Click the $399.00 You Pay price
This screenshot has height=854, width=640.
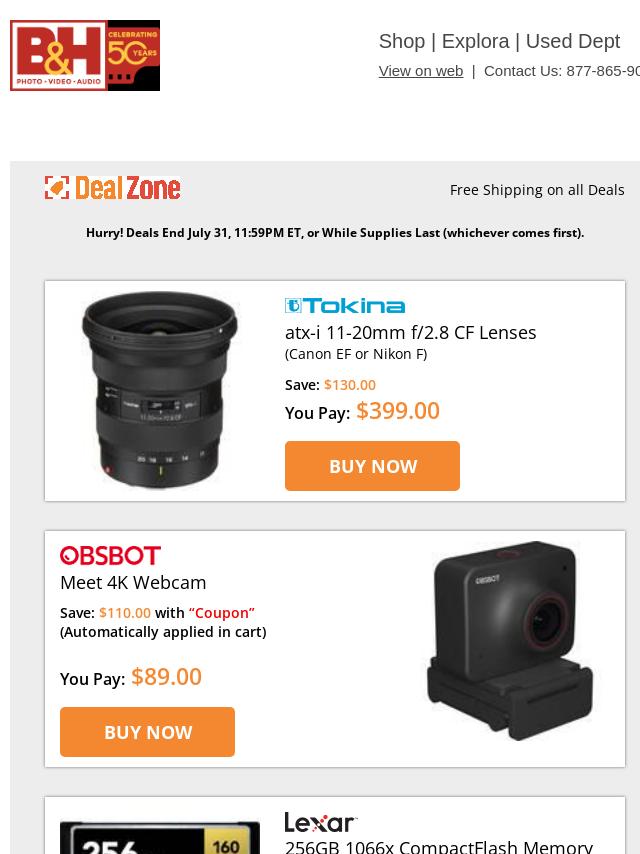click(398, 411)
